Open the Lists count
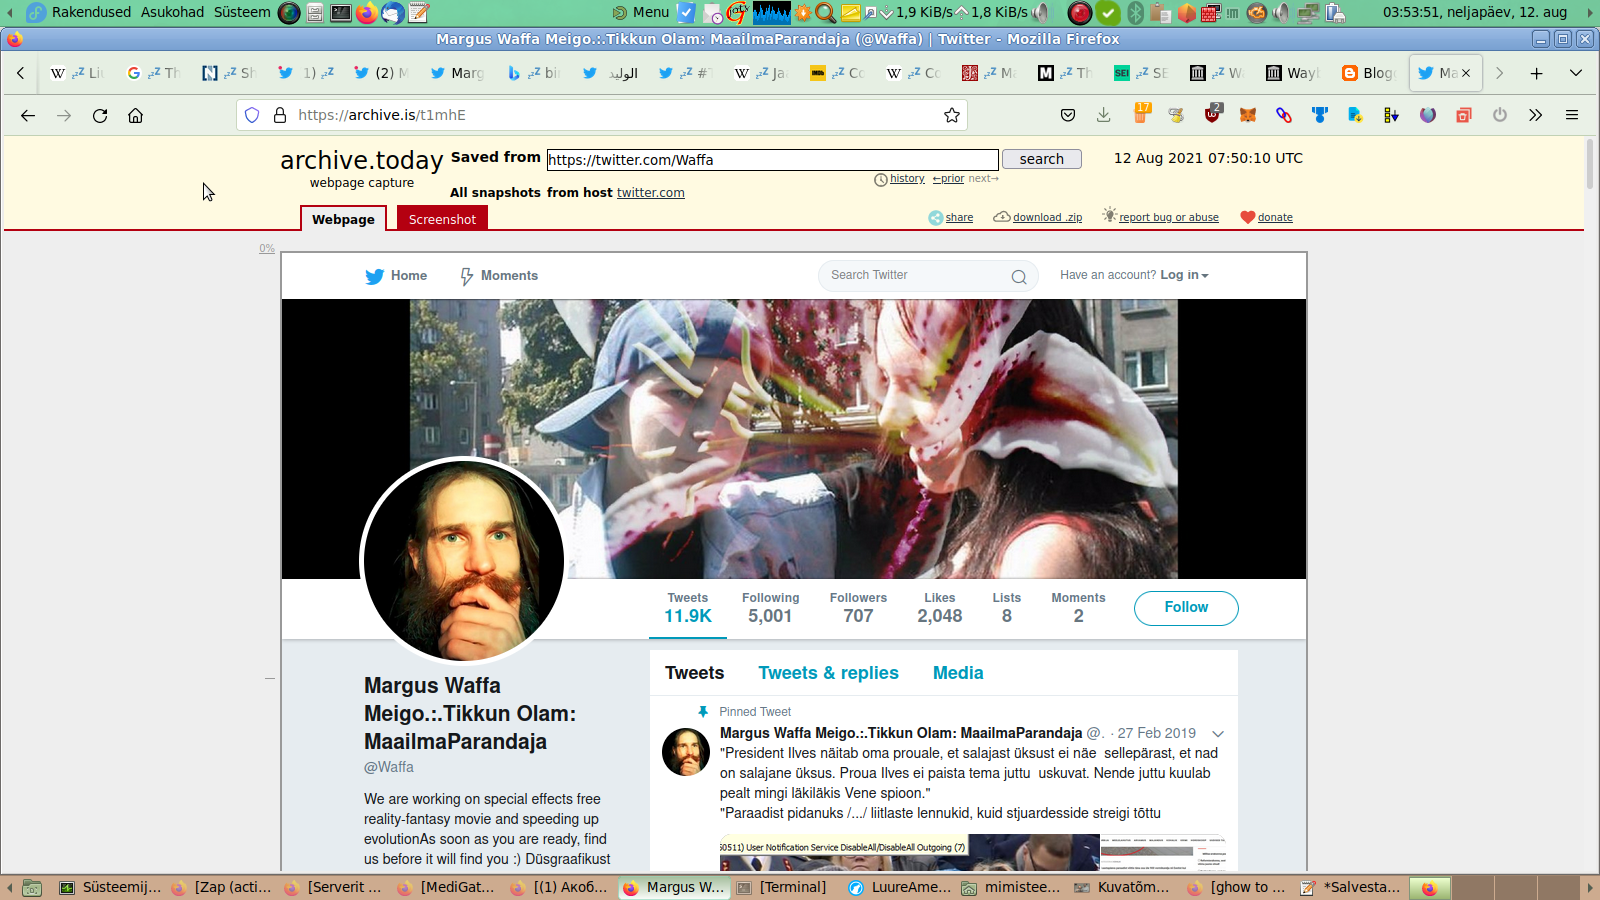Viewport: 1600px width, 900px height. 1007,607
